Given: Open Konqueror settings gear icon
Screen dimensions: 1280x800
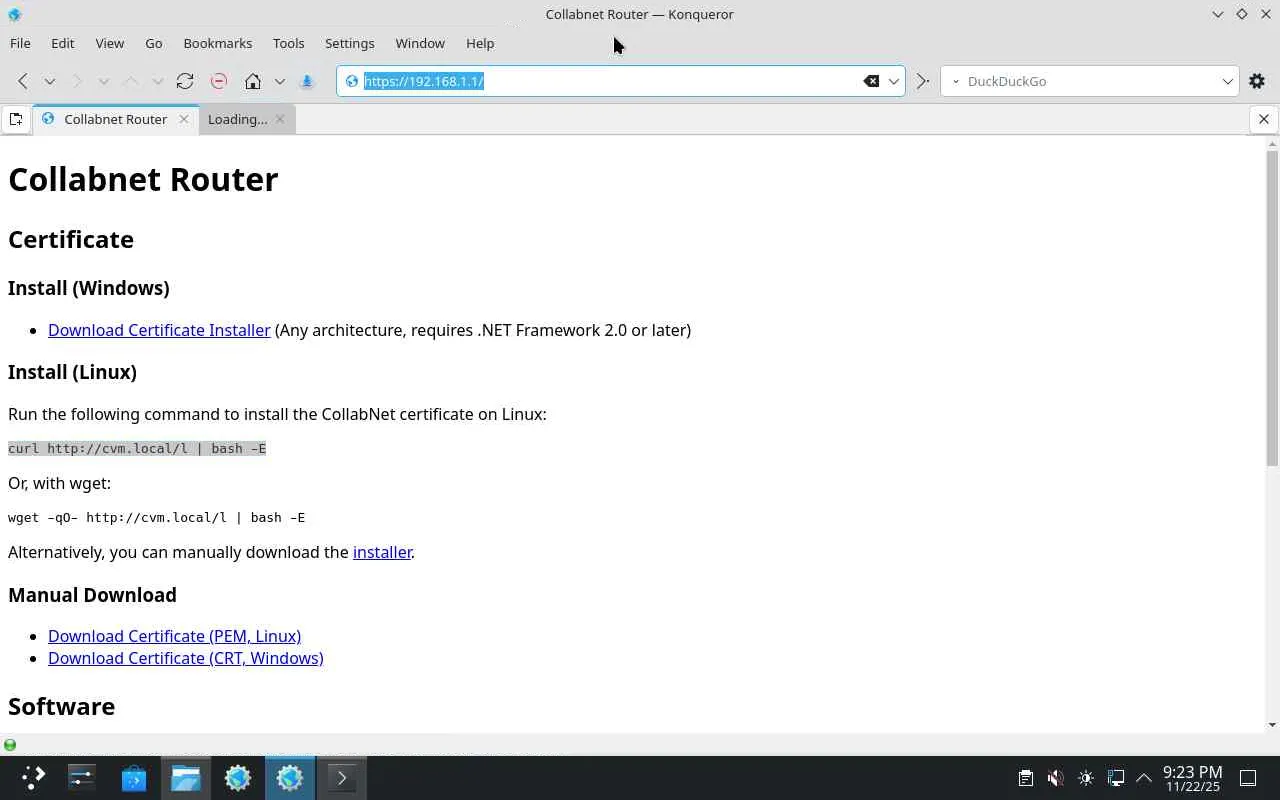Looking at the screenshot, I should point(1258,81).
